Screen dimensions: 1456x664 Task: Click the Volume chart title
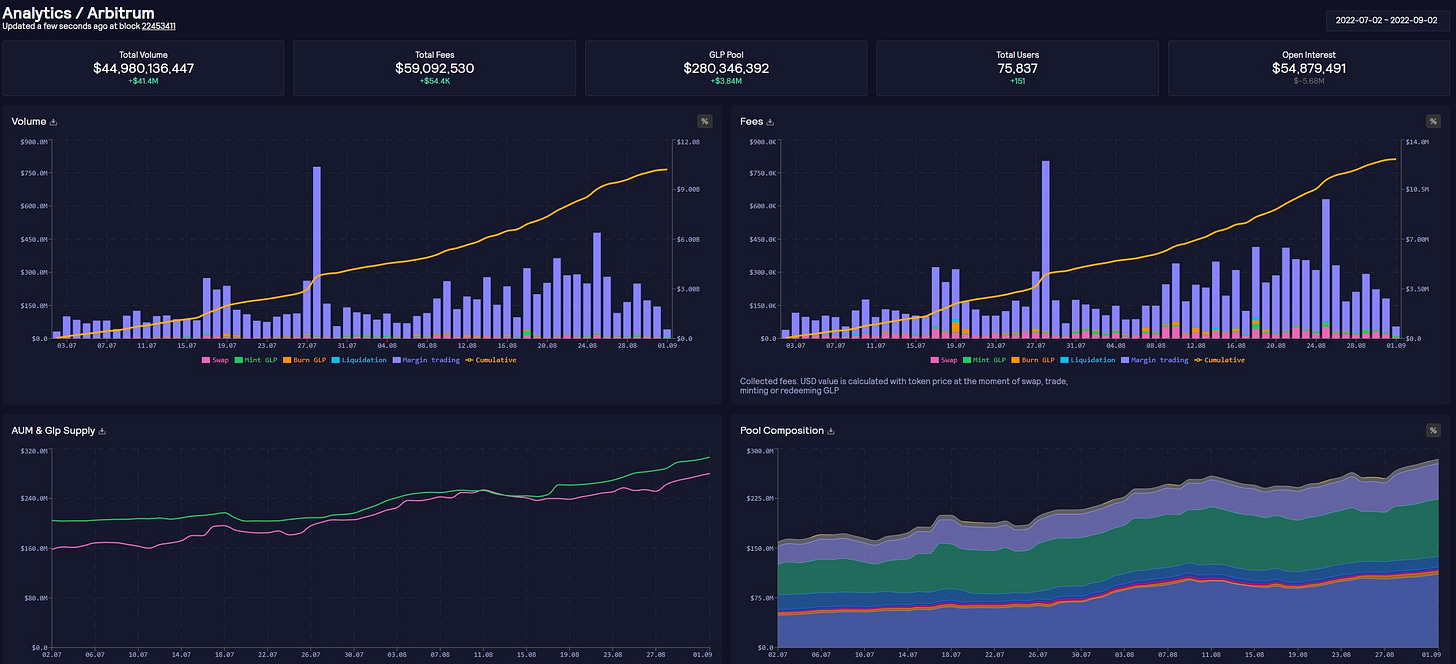click(x=29, y=122)
